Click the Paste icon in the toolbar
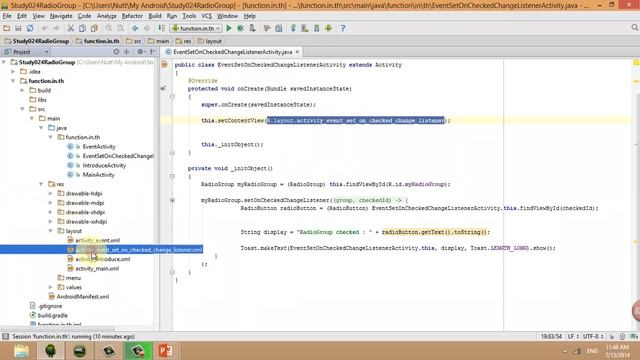 click(x=94, y=28)
